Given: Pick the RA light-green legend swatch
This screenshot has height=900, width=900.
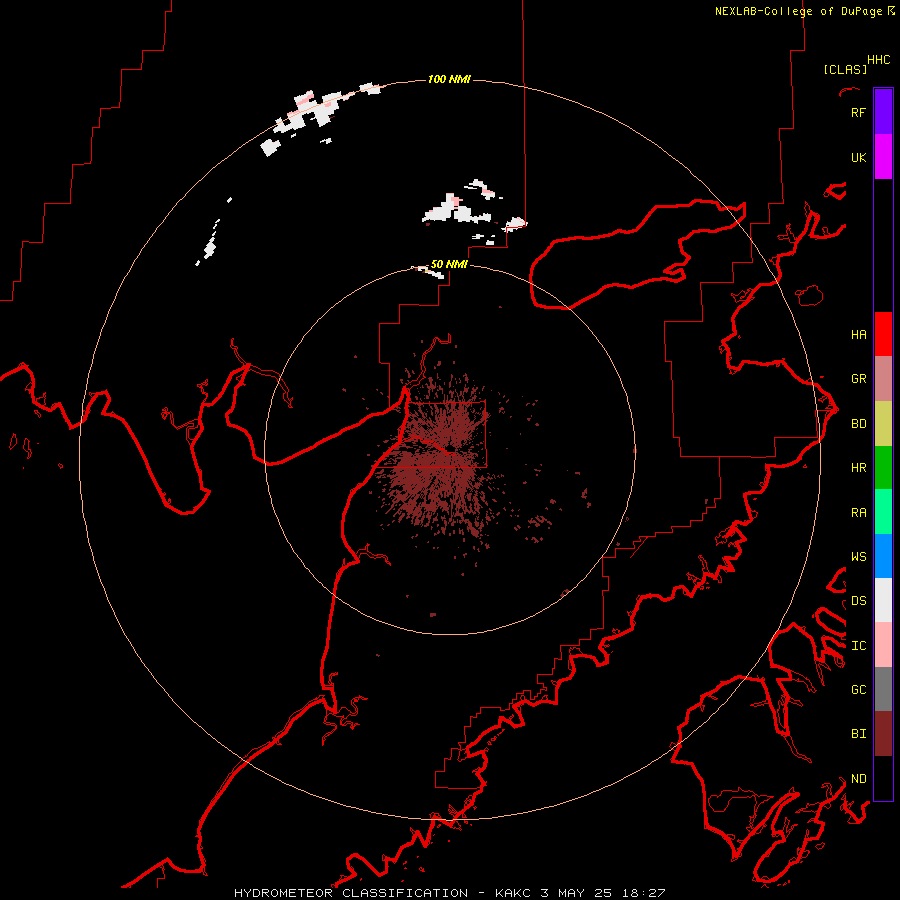Looking at the screenshot, I should (x=883, y=512).
